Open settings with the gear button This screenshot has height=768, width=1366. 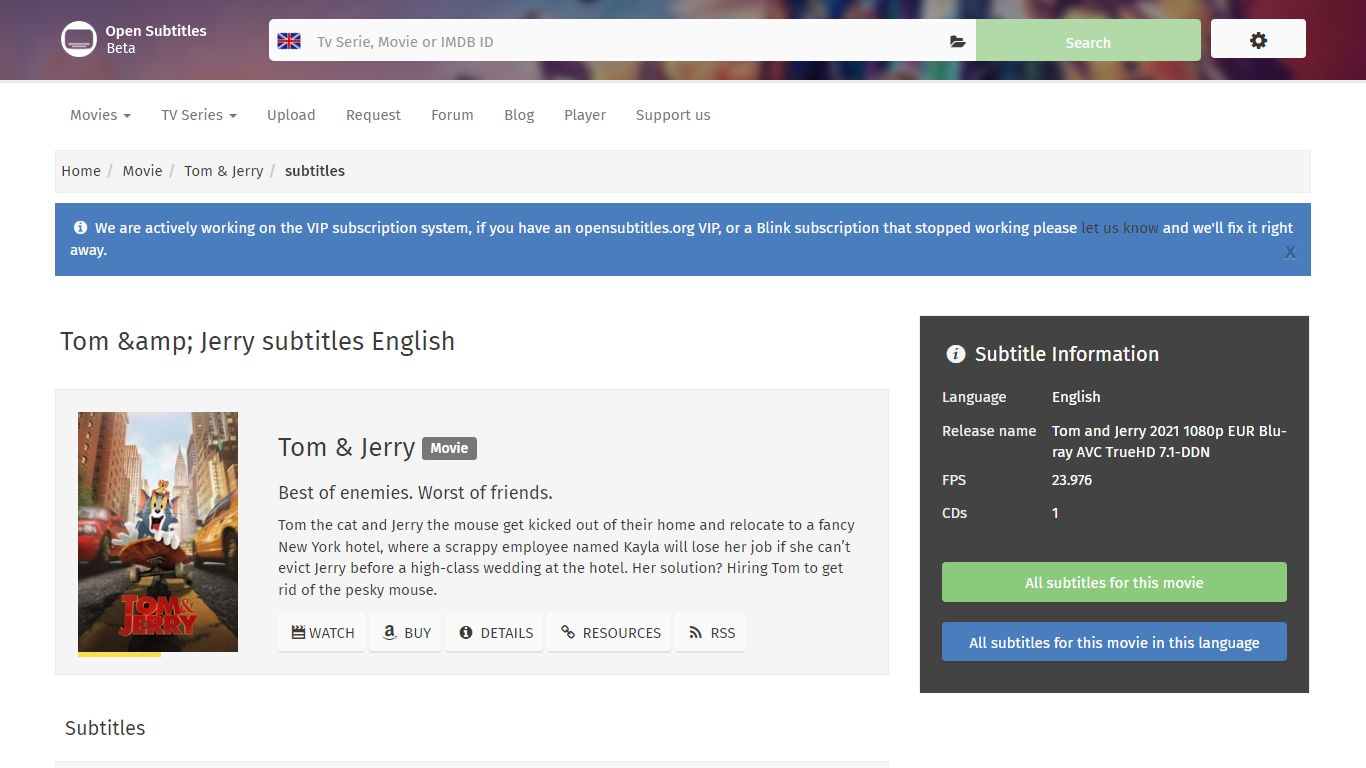point(1258,40)
